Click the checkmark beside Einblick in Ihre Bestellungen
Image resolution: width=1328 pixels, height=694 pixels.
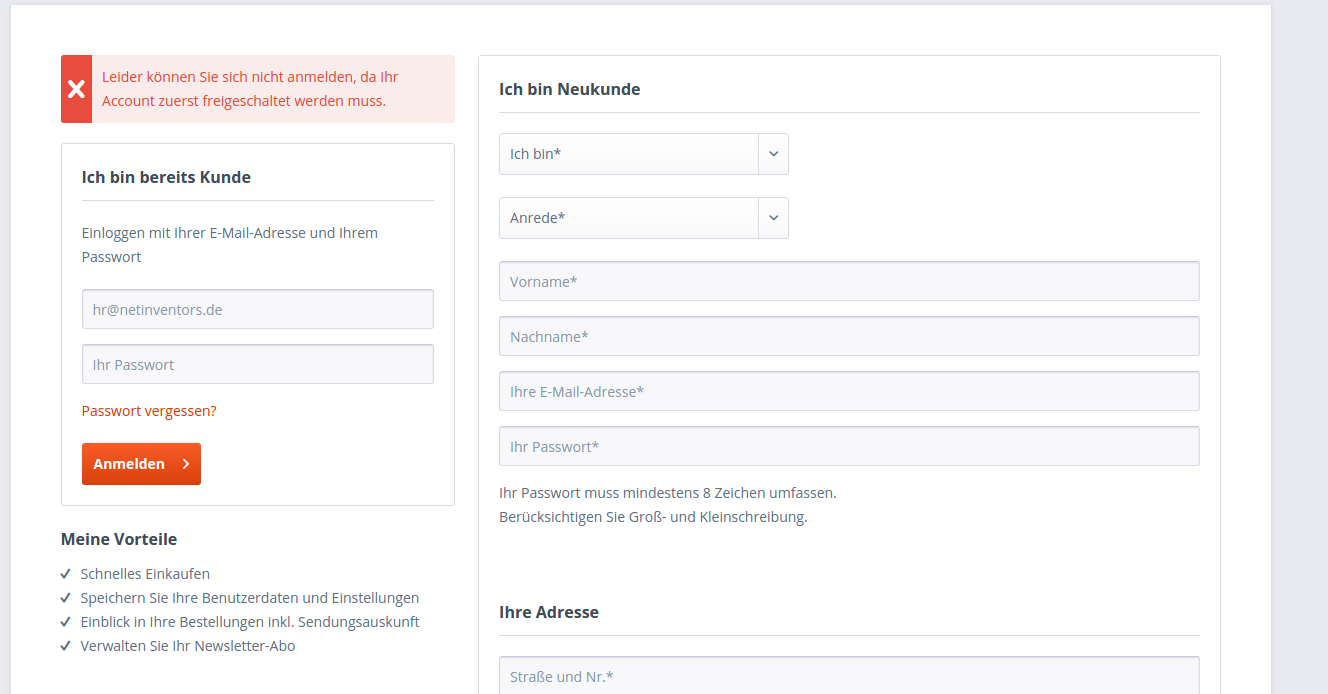click(x=66, y=622)
